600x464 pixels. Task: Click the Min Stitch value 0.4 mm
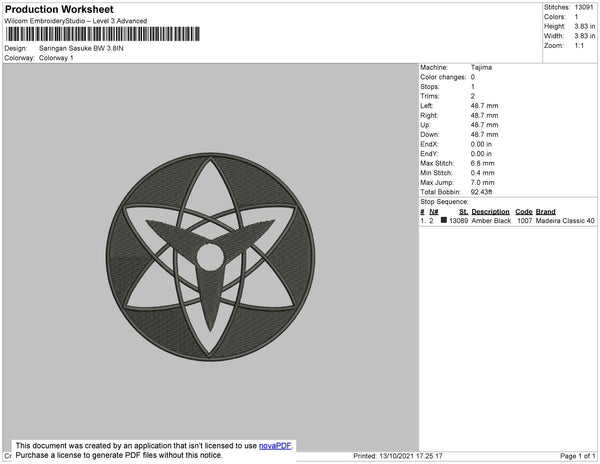click(x=483, y=173)
